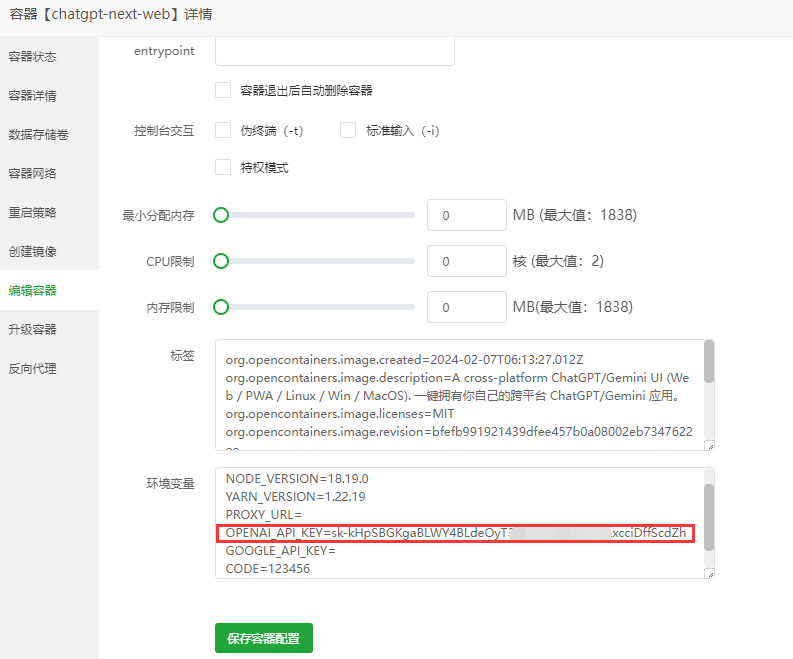Click the CPU限制 slider handle

click(221, 261)
